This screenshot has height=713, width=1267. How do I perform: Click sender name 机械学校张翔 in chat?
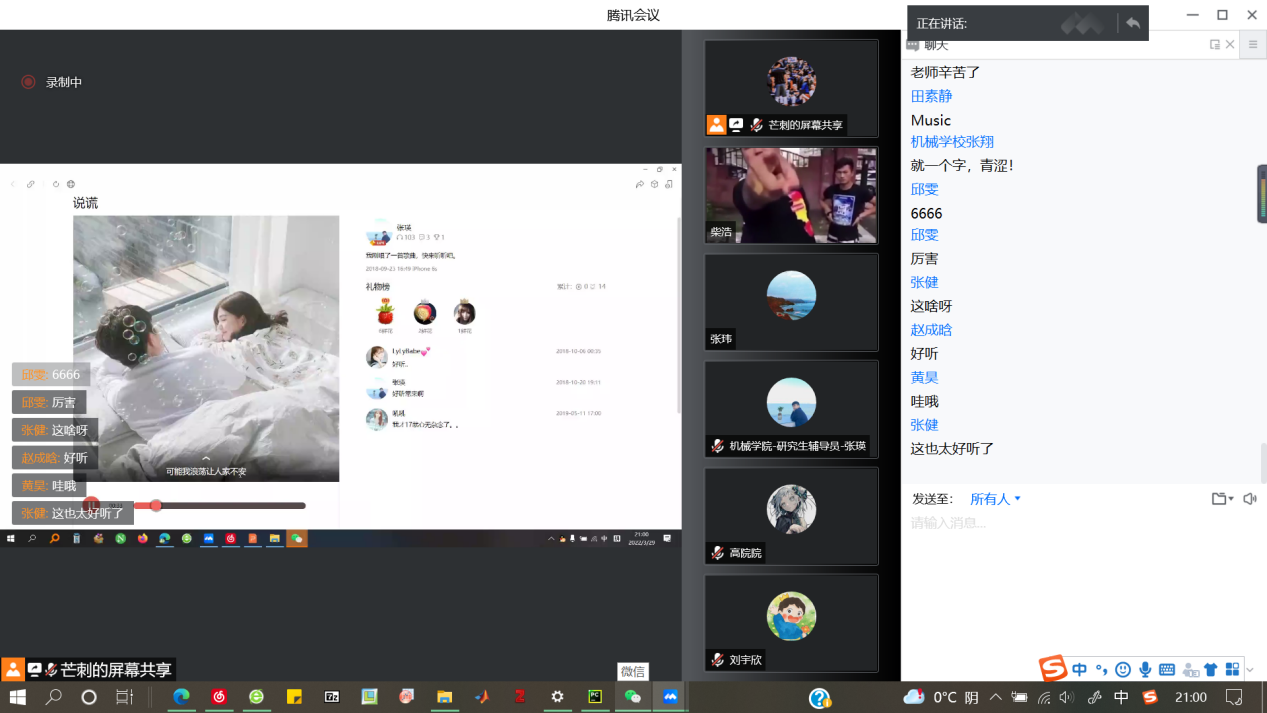coord(952,142)
